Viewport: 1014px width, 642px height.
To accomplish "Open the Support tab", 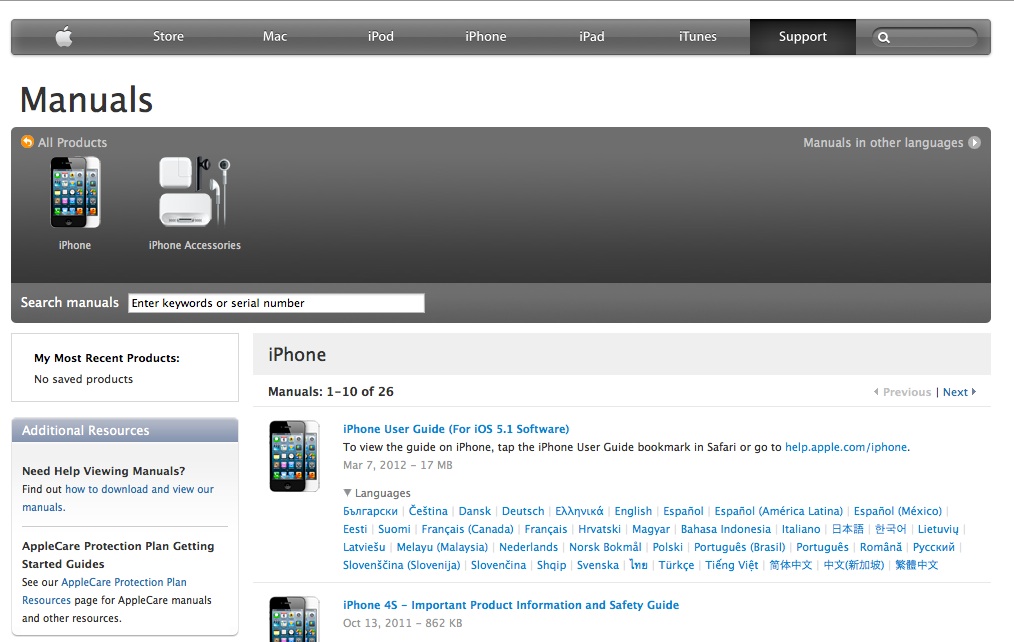I will click(x=803, y=37).
